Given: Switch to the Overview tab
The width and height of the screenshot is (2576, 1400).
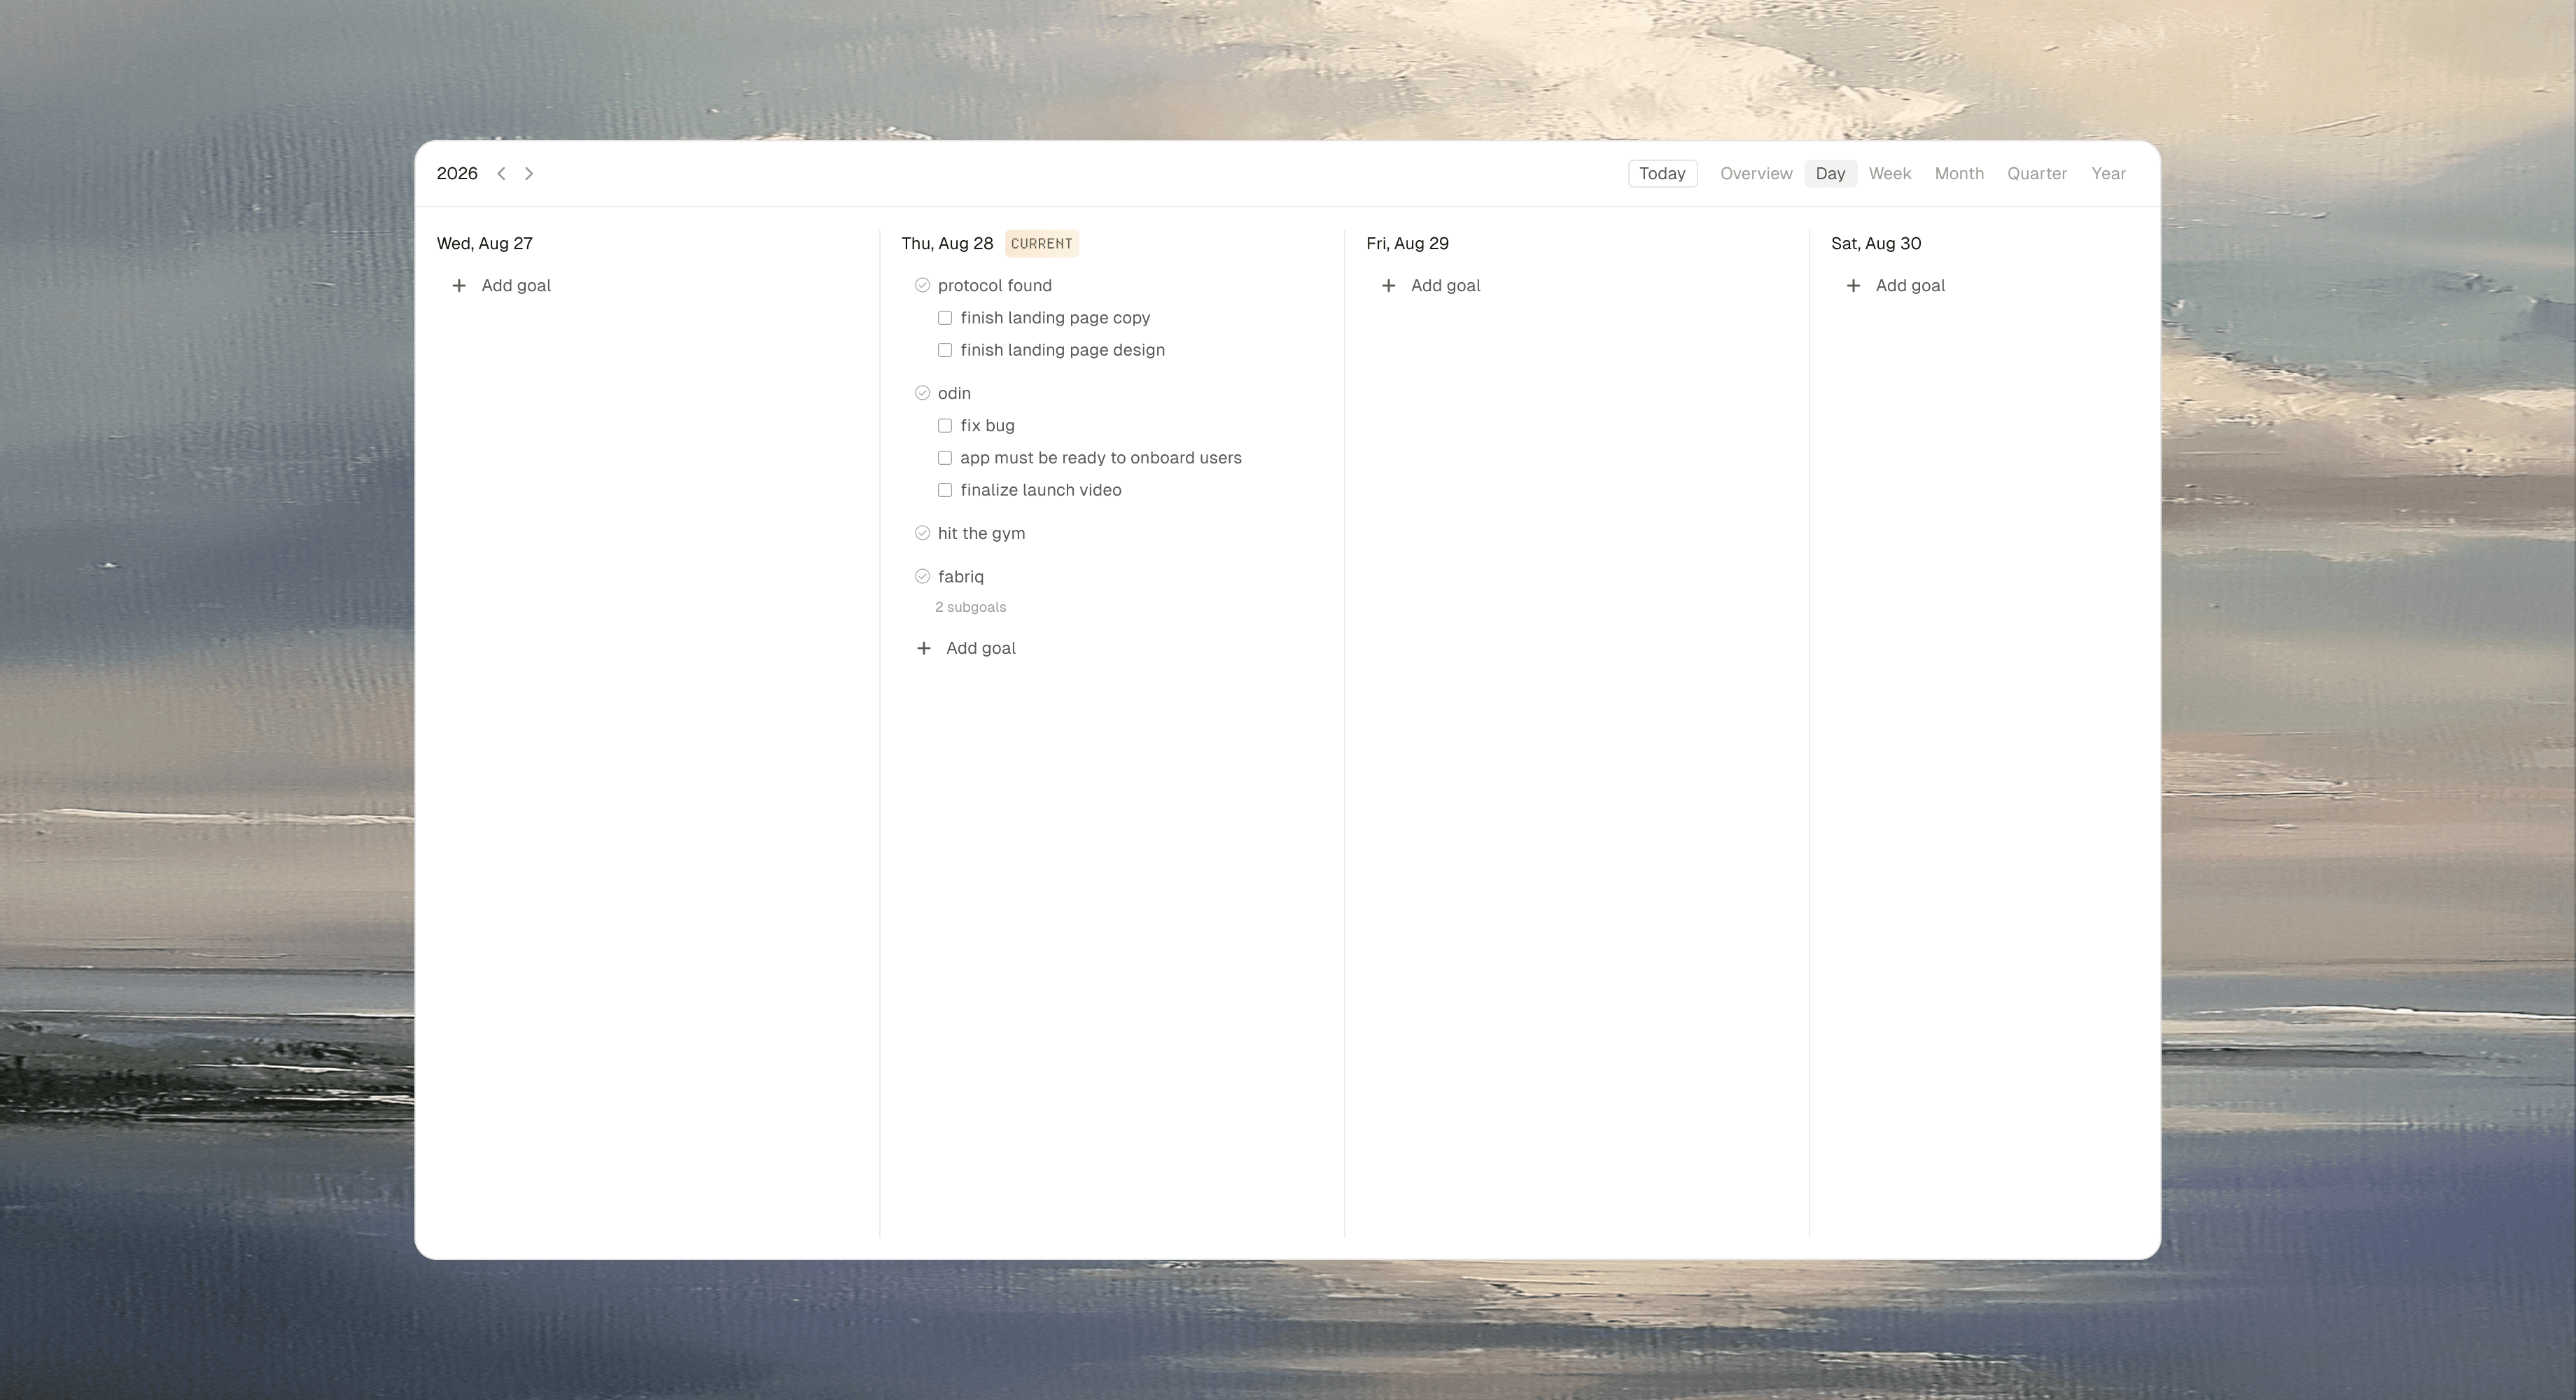Looking at the screenshot, I should (1755, 174).
